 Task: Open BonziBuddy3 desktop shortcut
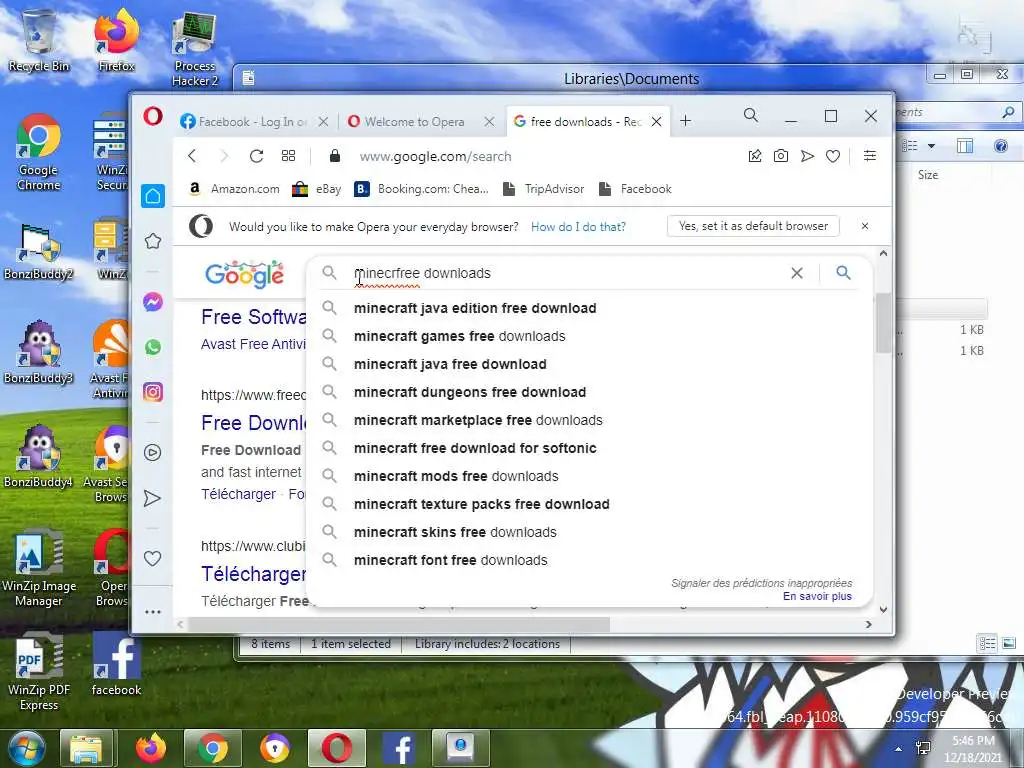tap(39, 353)
